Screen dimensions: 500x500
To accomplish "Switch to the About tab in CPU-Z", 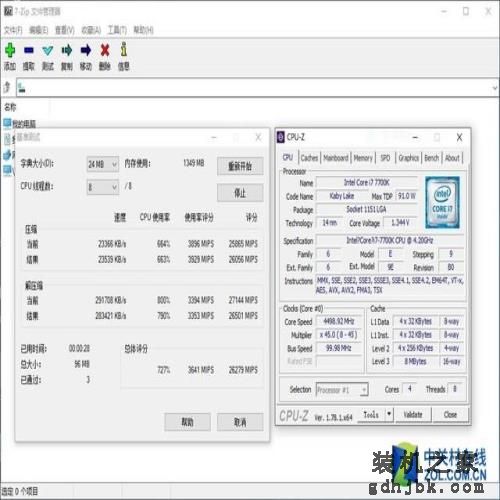I will click(452, 158).
